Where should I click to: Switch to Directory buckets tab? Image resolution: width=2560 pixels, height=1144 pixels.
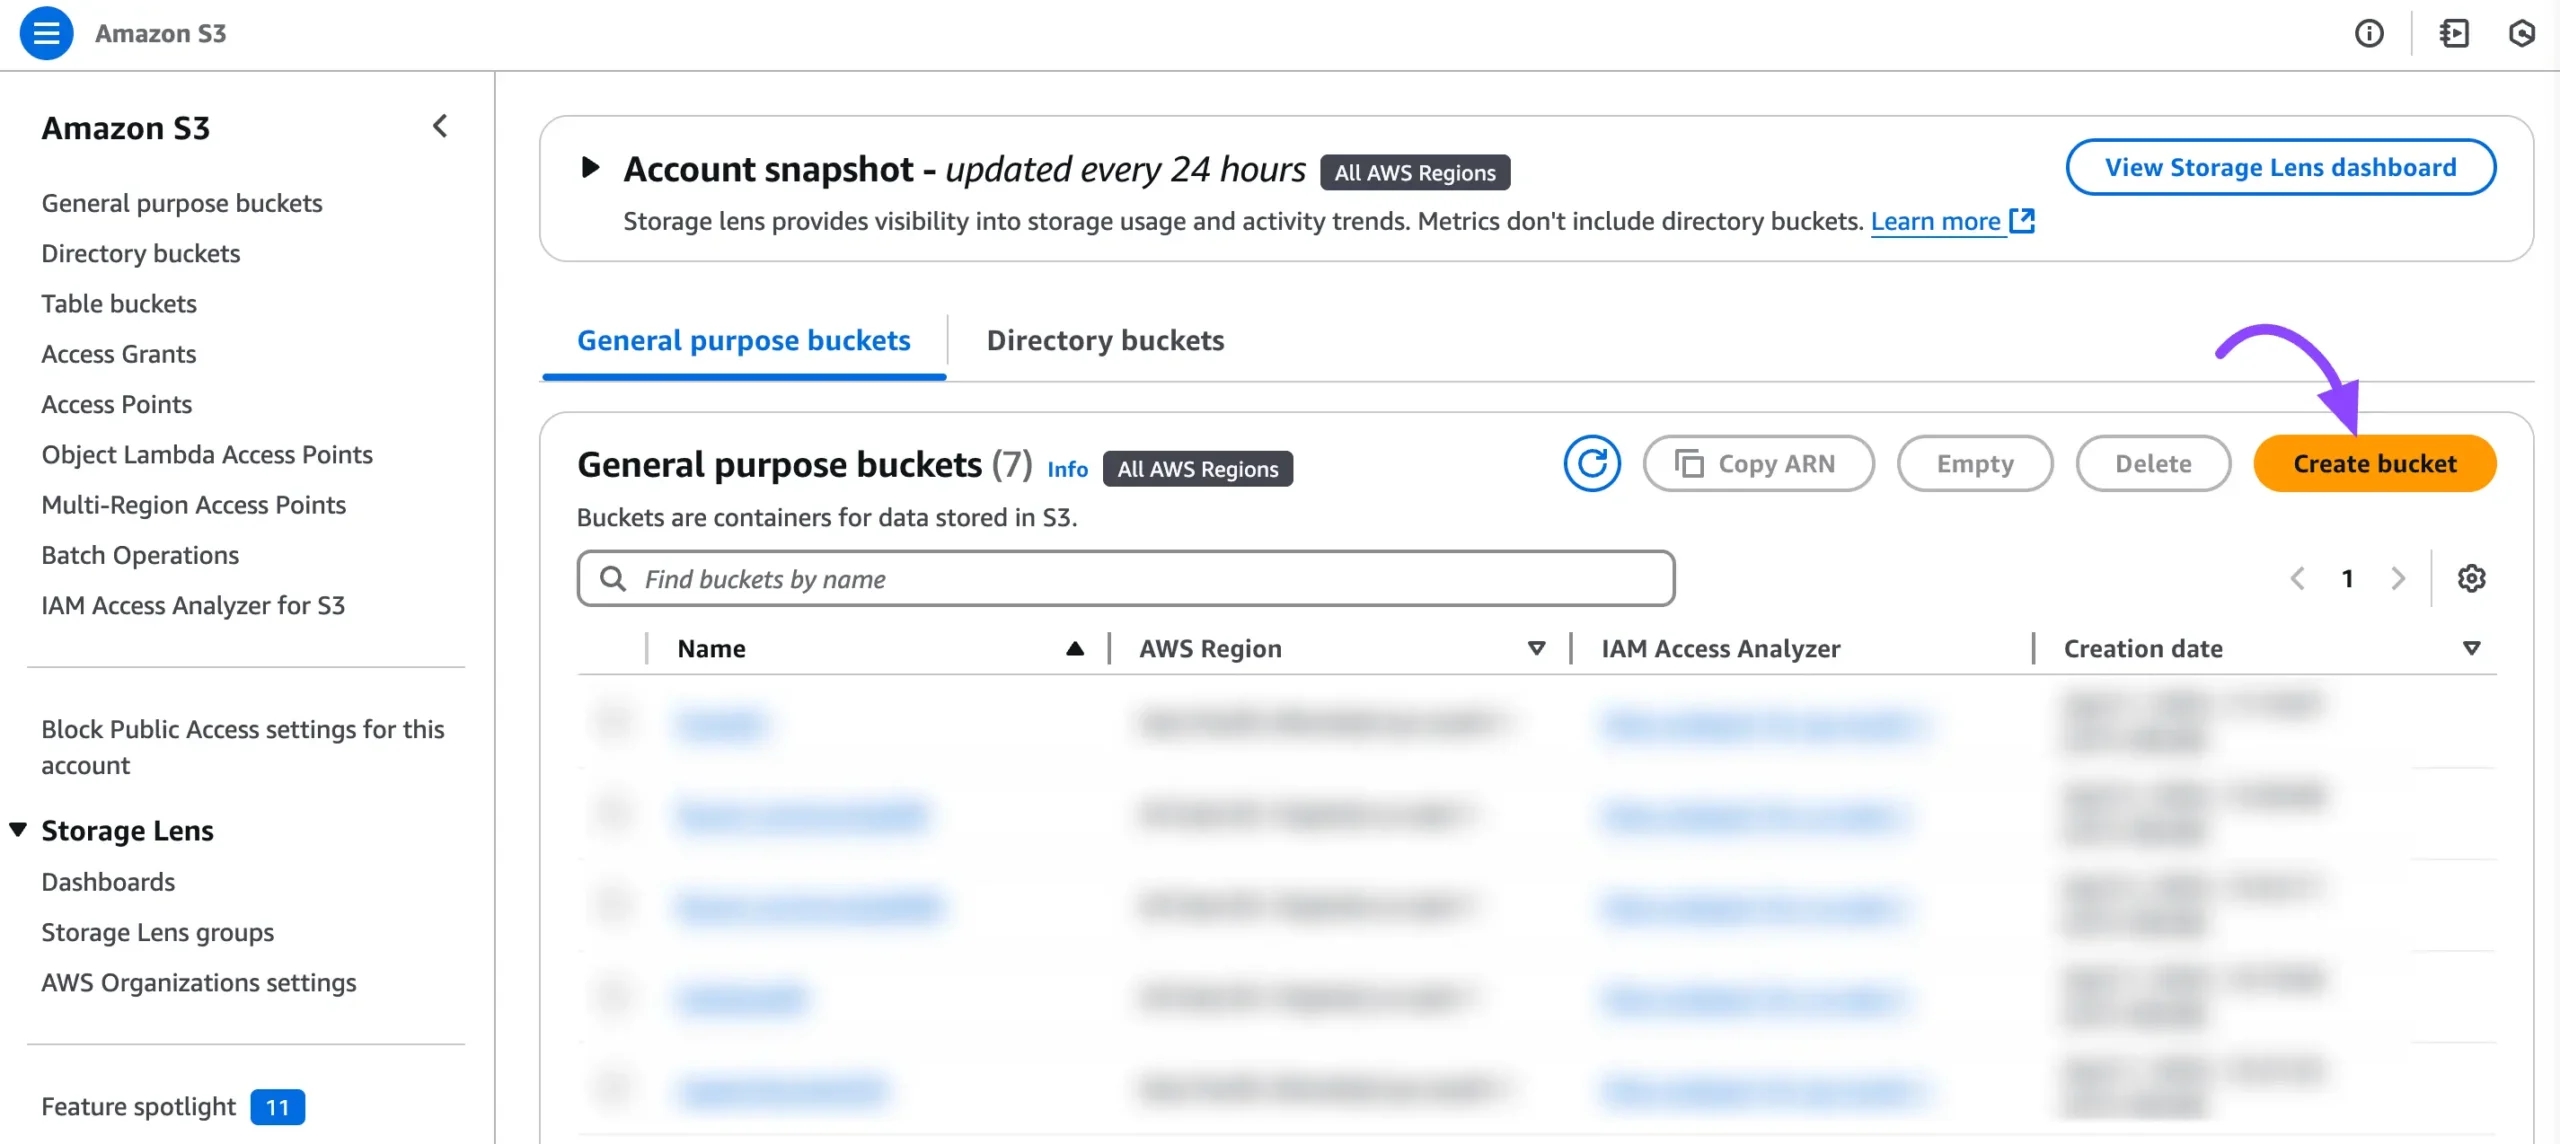pyautogui.click(x=1105, y=341)
